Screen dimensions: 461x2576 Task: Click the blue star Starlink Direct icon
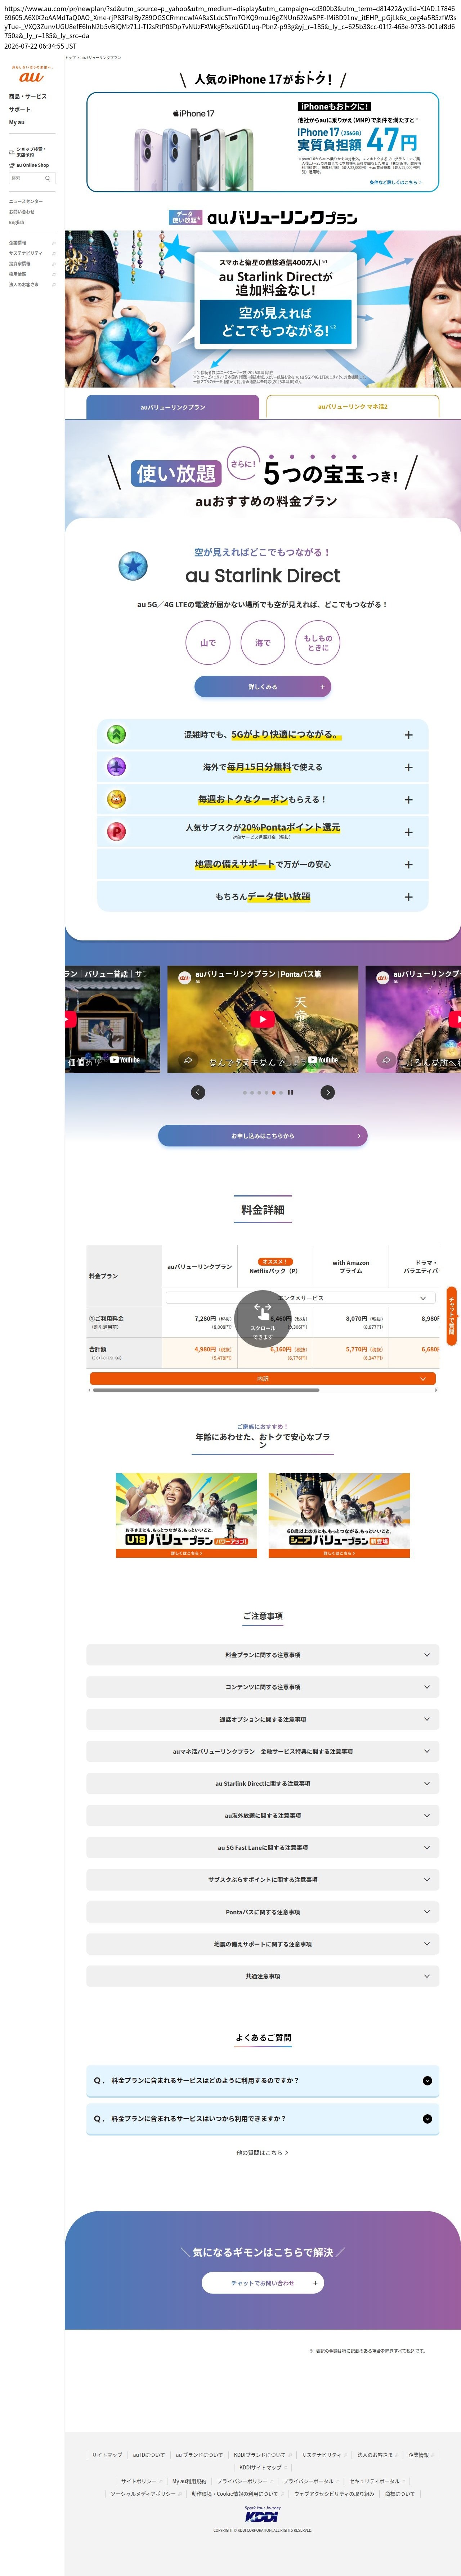(x=133, y=566)
